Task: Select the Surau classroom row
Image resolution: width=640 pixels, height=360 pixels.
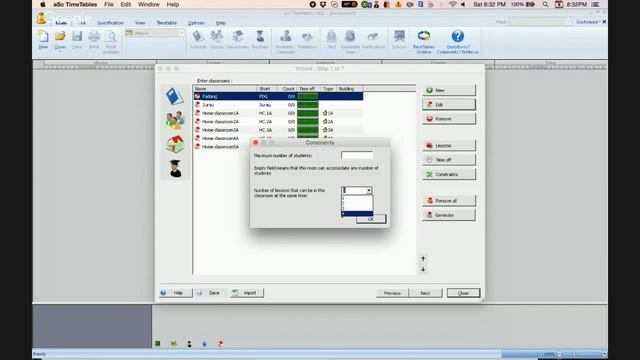Action: coord(278,105)
